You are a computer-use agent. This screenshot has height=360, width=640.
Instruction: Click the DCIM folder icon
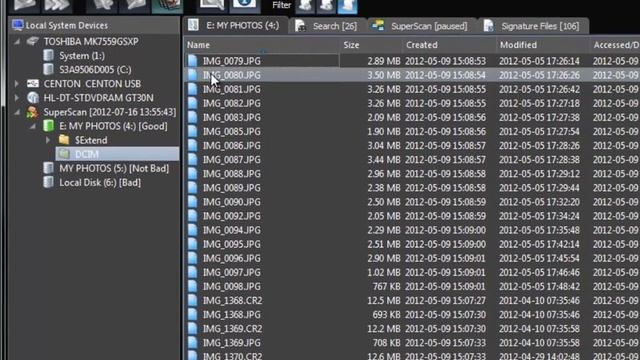point(64,154)
